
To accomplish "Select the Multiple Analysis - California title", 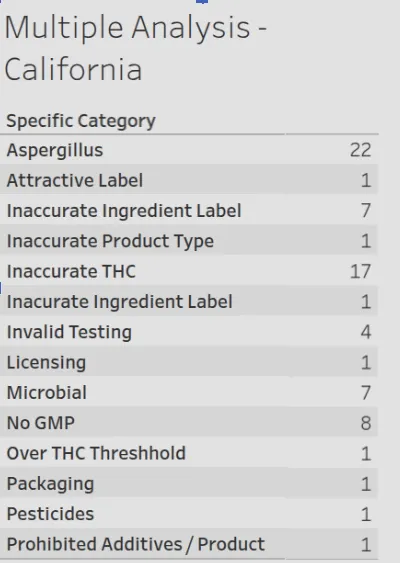I will pyautogui.click(x=135, y=48).
